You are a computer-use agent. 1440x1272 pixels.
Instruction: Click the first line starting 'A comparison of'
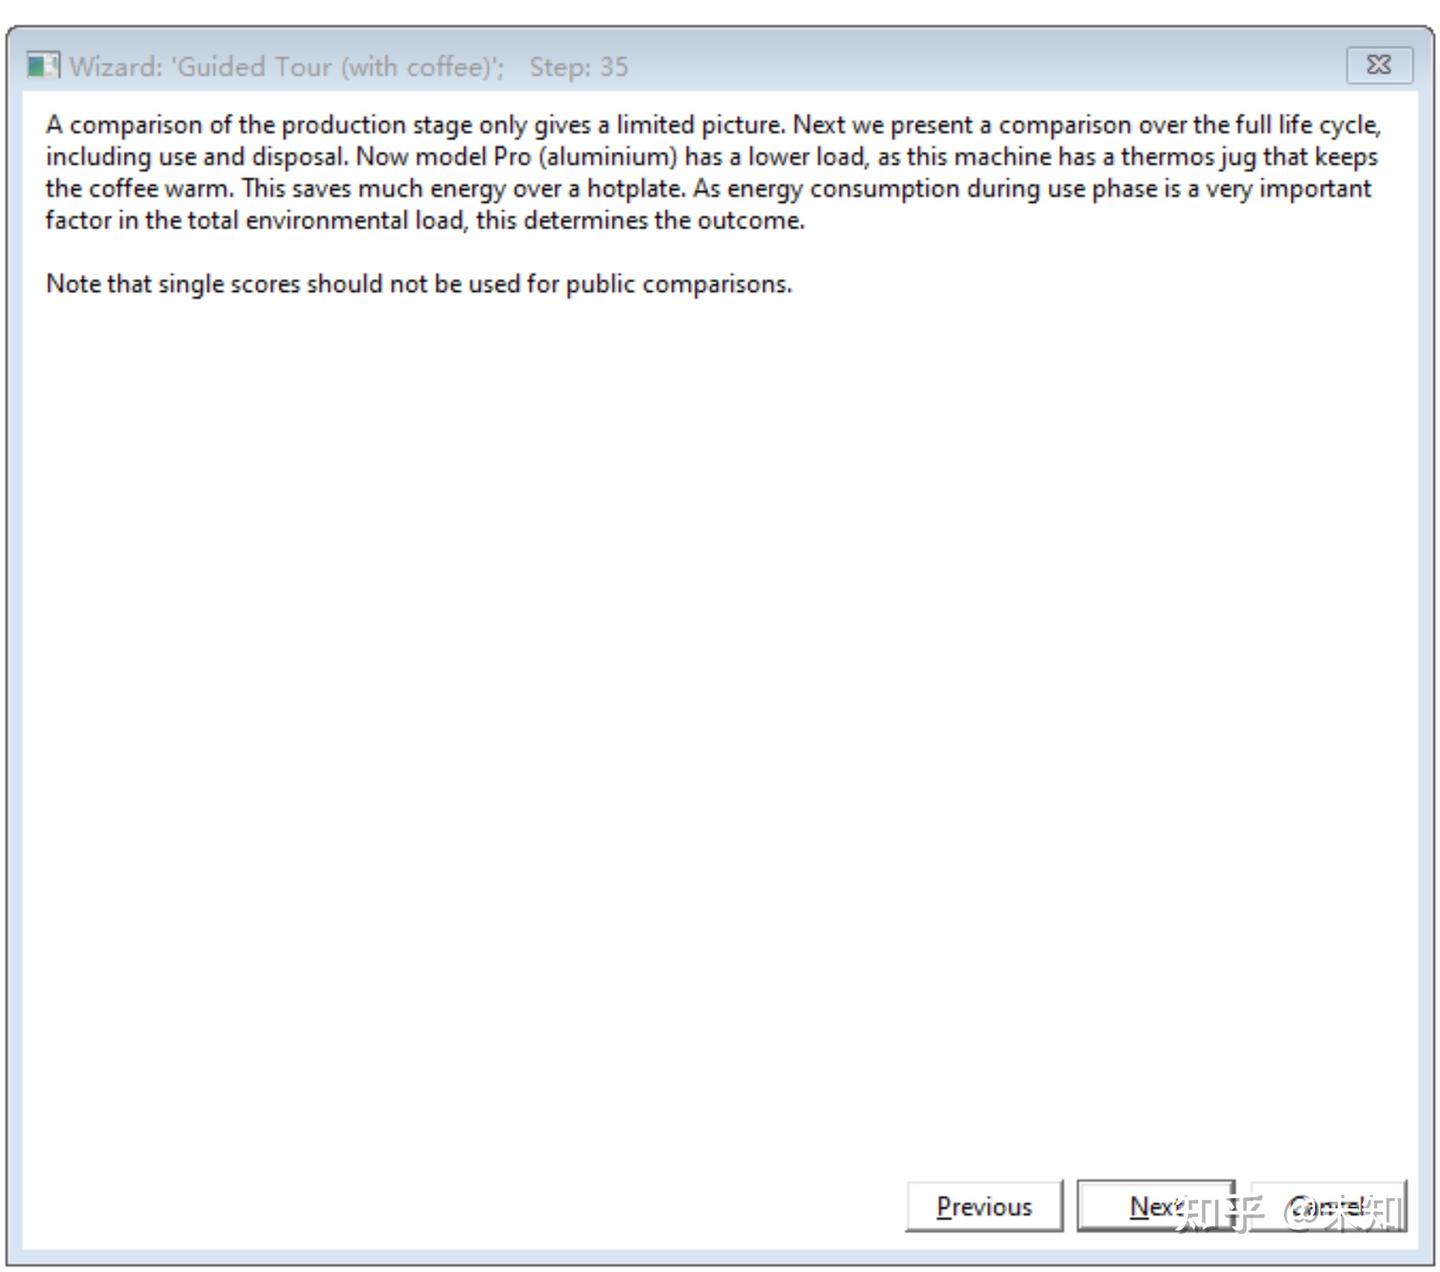pos(713,125)
